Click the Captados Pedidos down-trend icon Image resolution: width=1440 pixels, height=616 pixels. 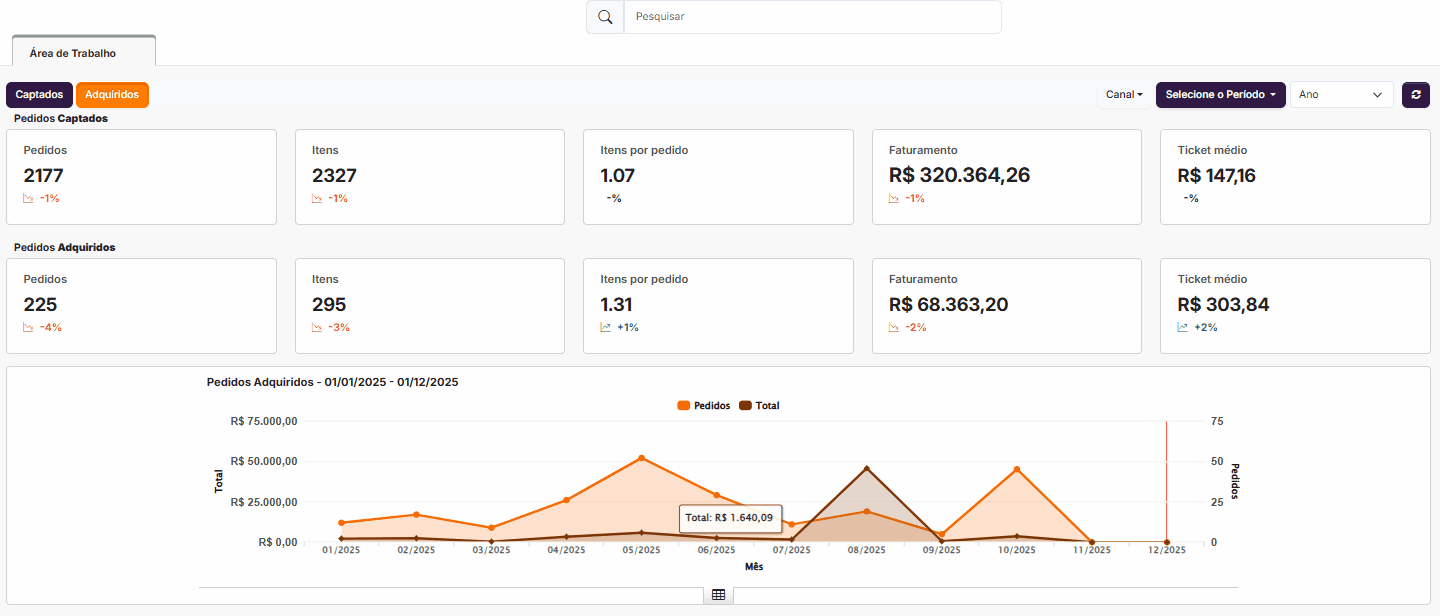28,199
